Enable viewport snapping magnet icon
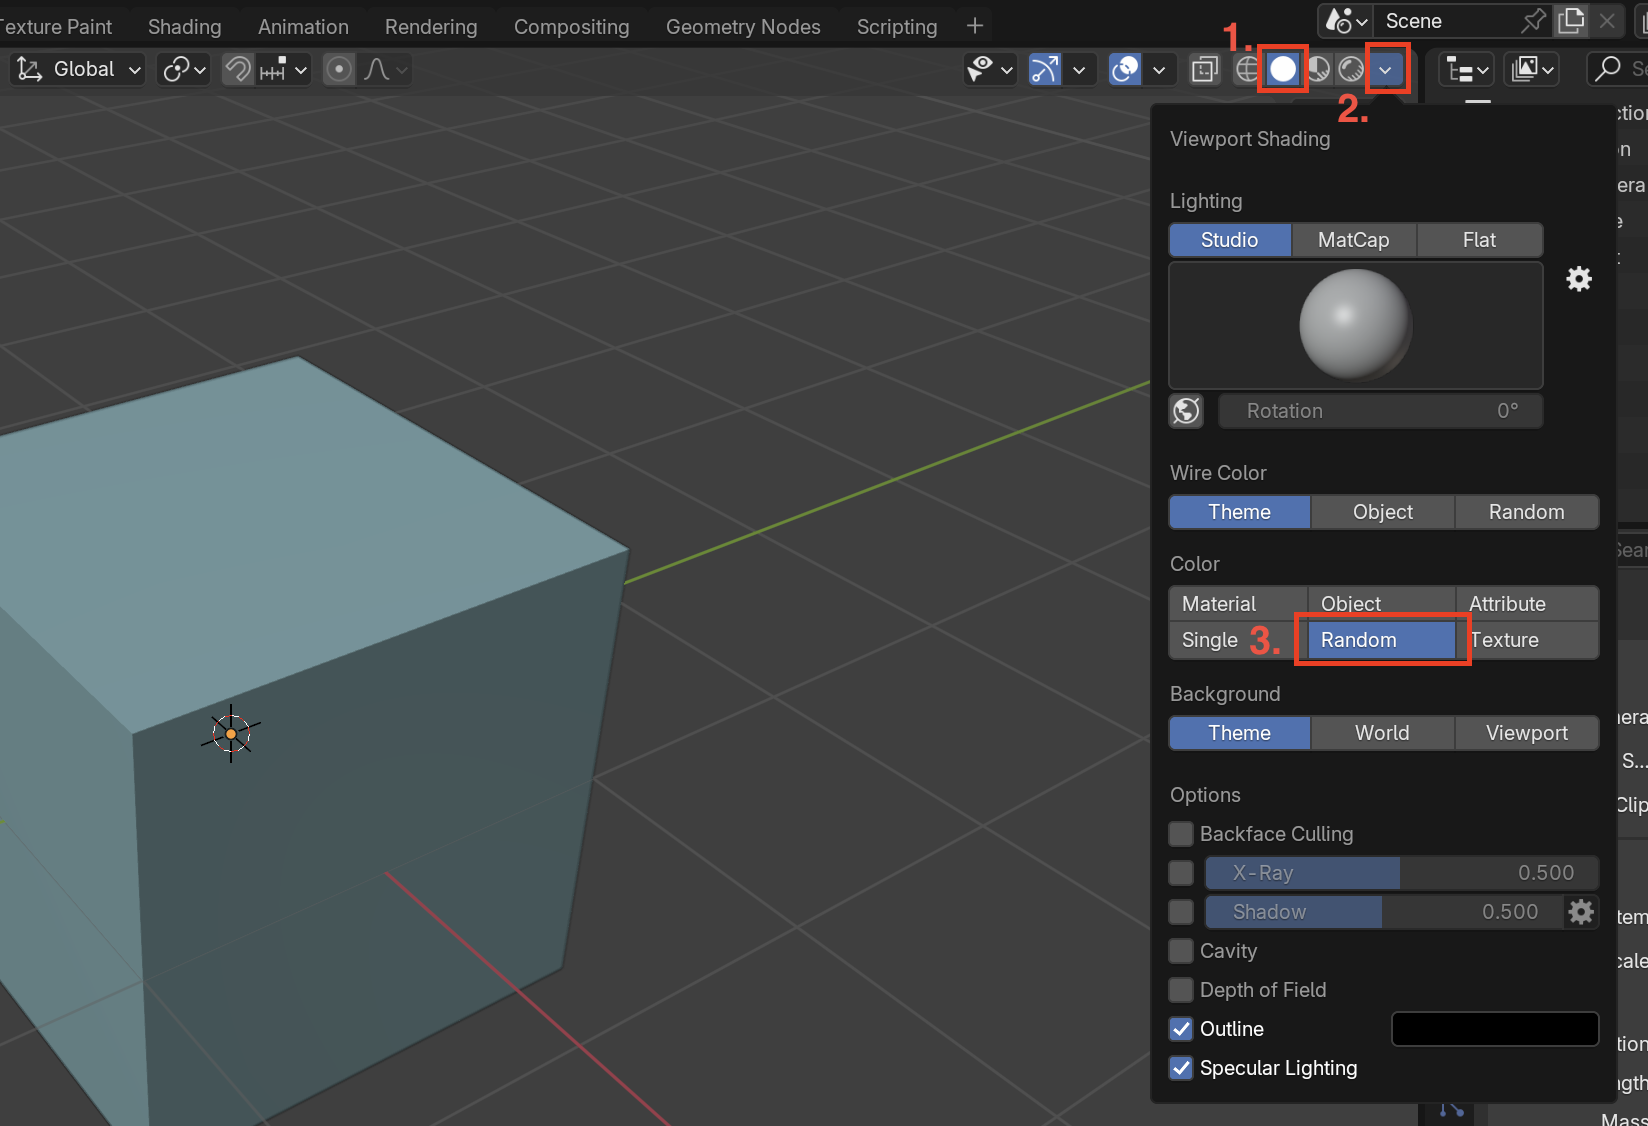1648x1126 pixels. click(x=238, y=69)
